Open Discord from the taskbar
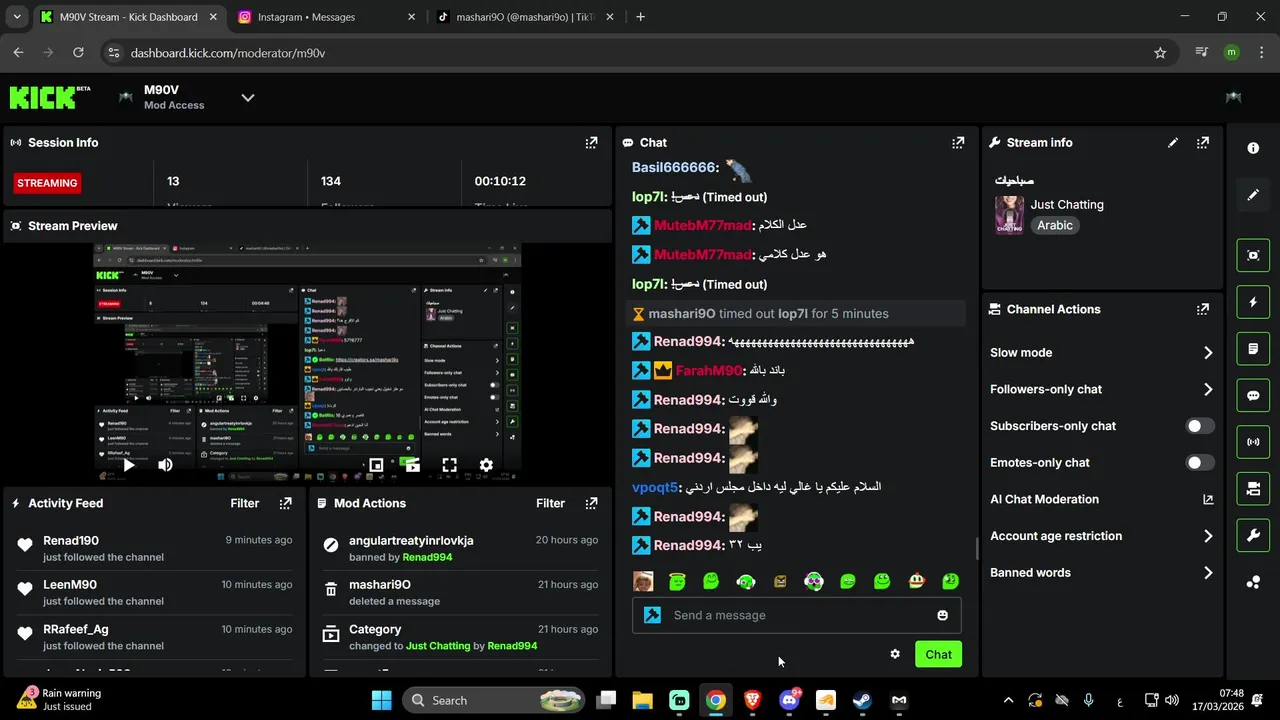The width and height of the screenshot is (1280, 720). click(x=789, y=700)
